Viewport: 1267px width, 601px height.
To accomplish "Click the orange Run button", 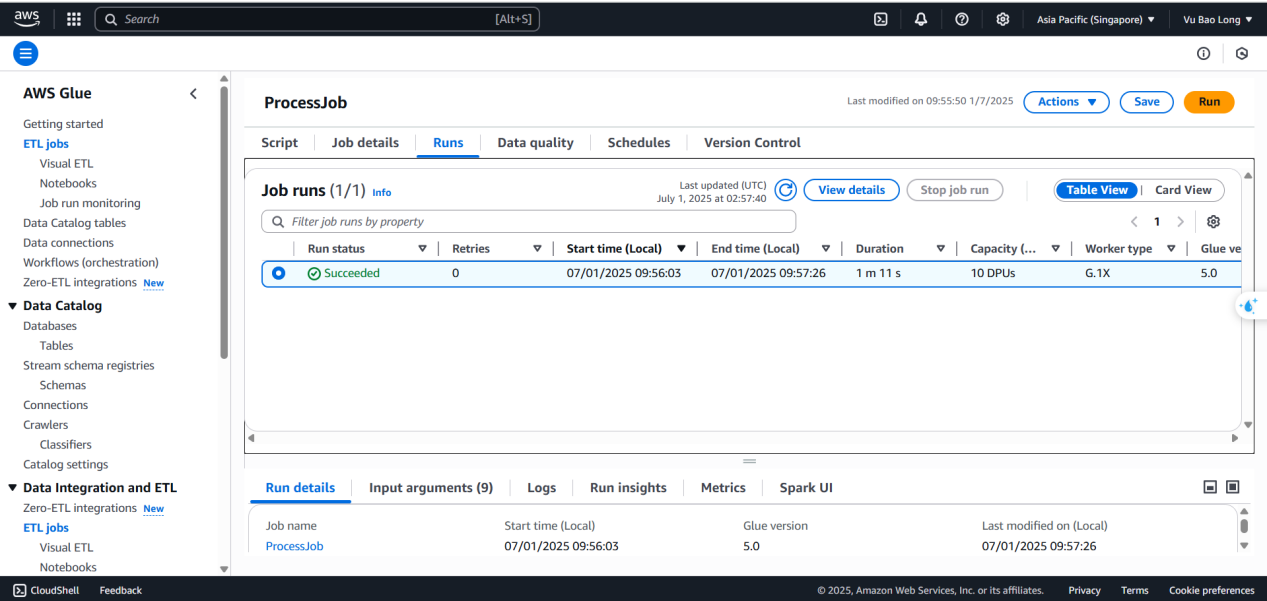I will point(1209,102).
